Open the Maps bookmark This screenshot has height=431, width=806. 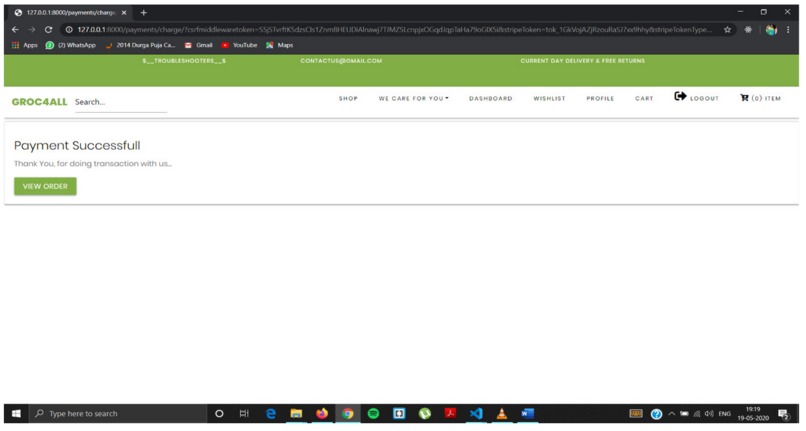click(280, 45)
